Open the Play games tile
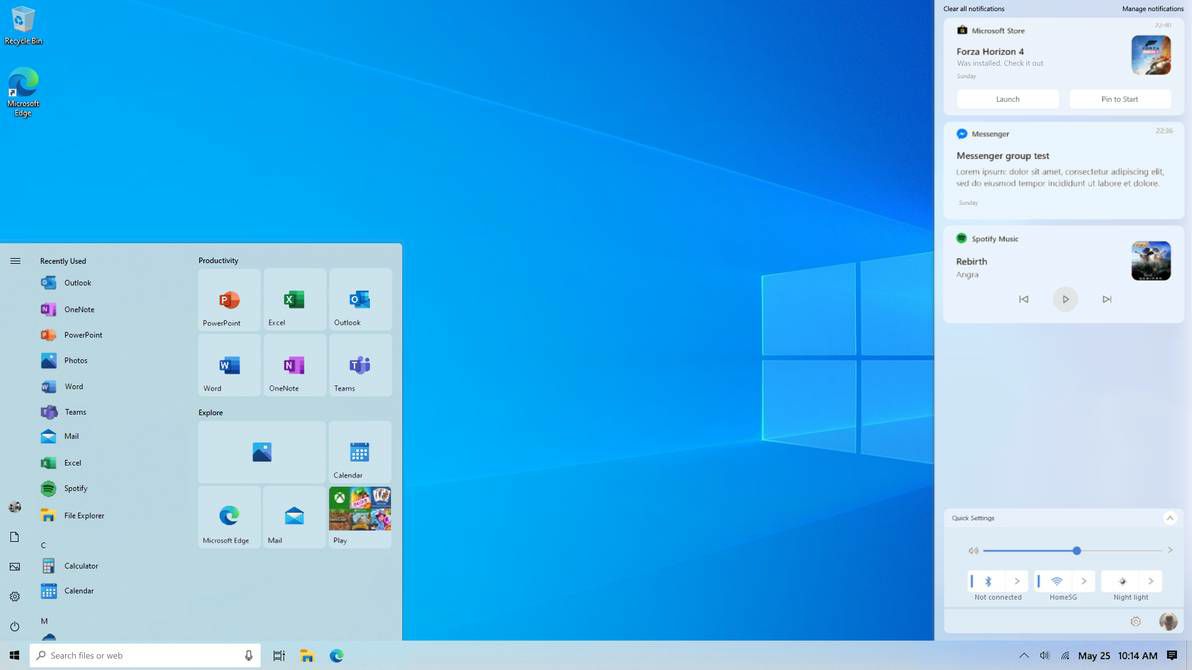 360,517
